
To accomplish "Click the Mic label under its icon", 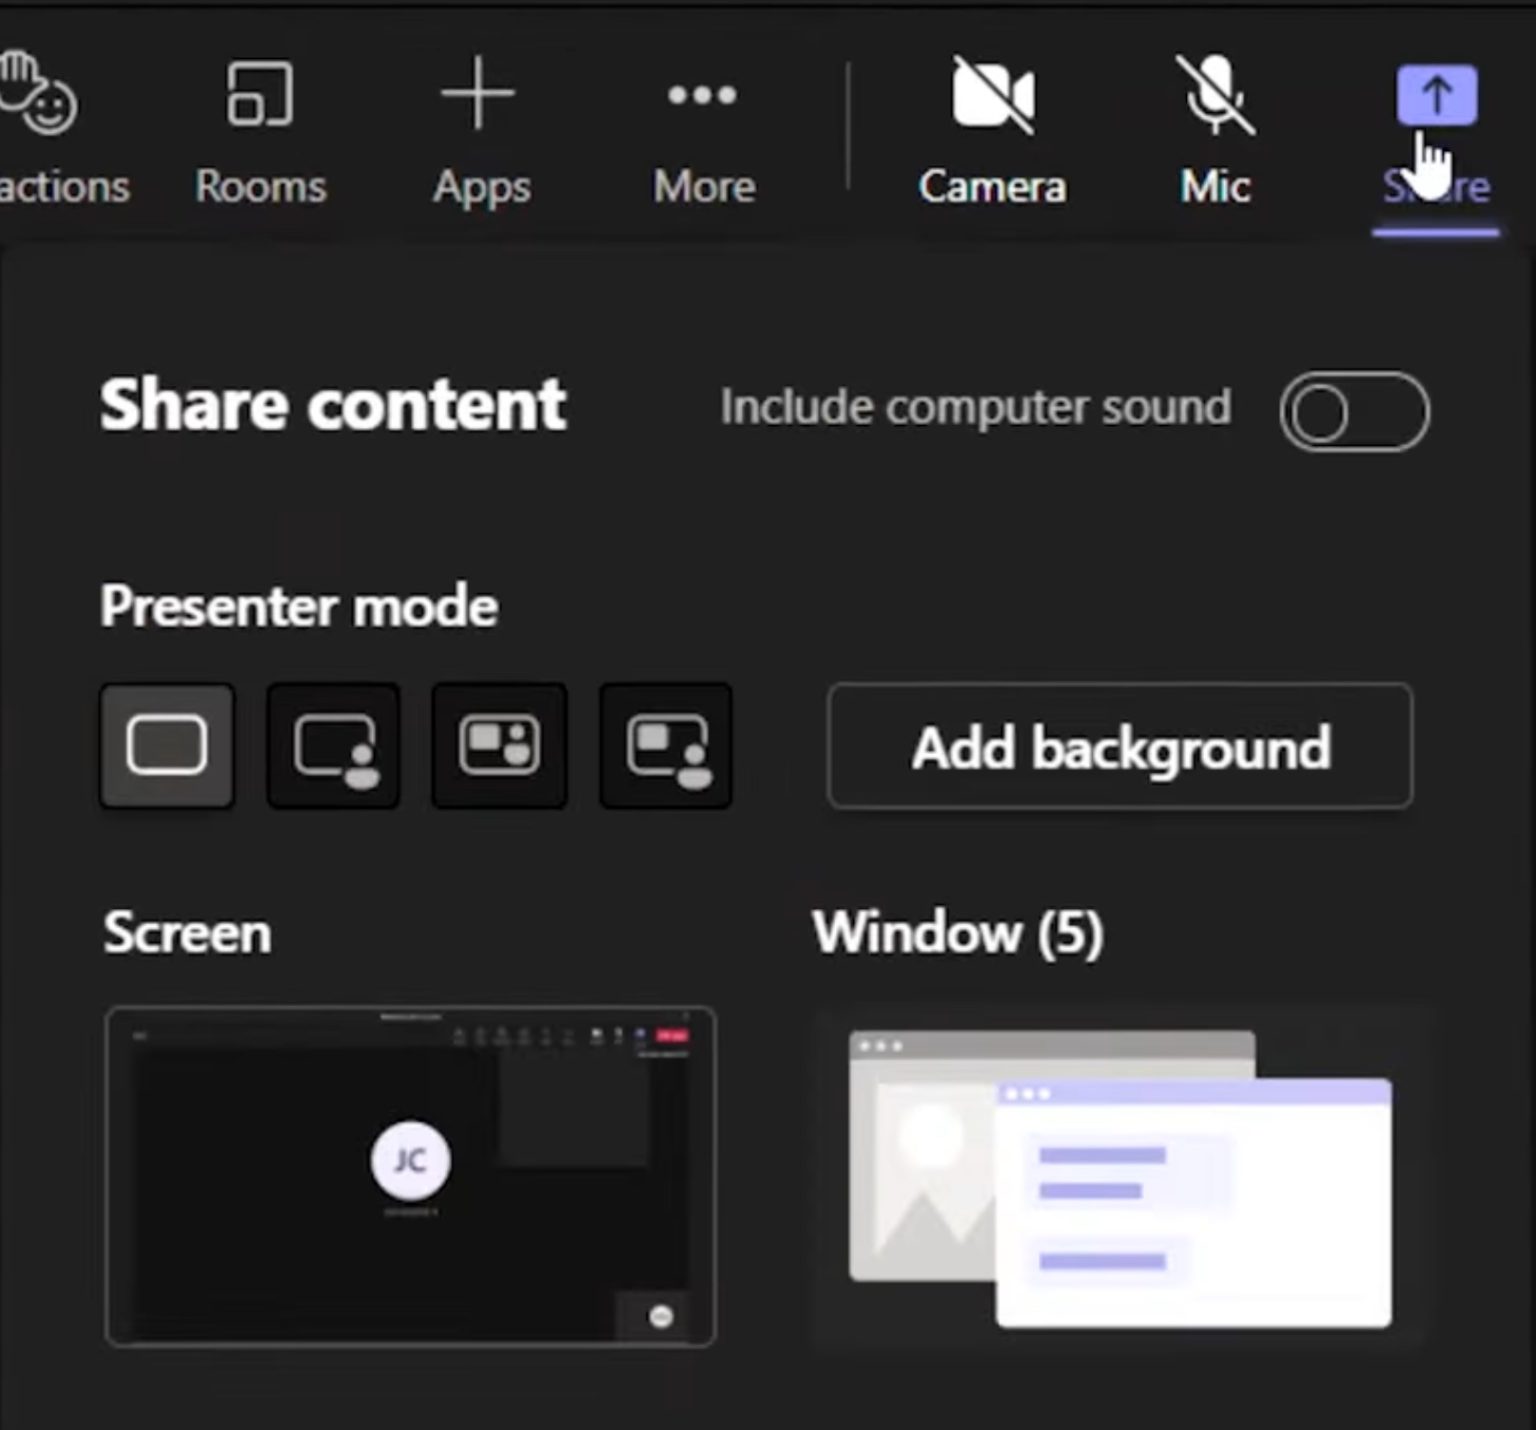I will click(1214, 185).
